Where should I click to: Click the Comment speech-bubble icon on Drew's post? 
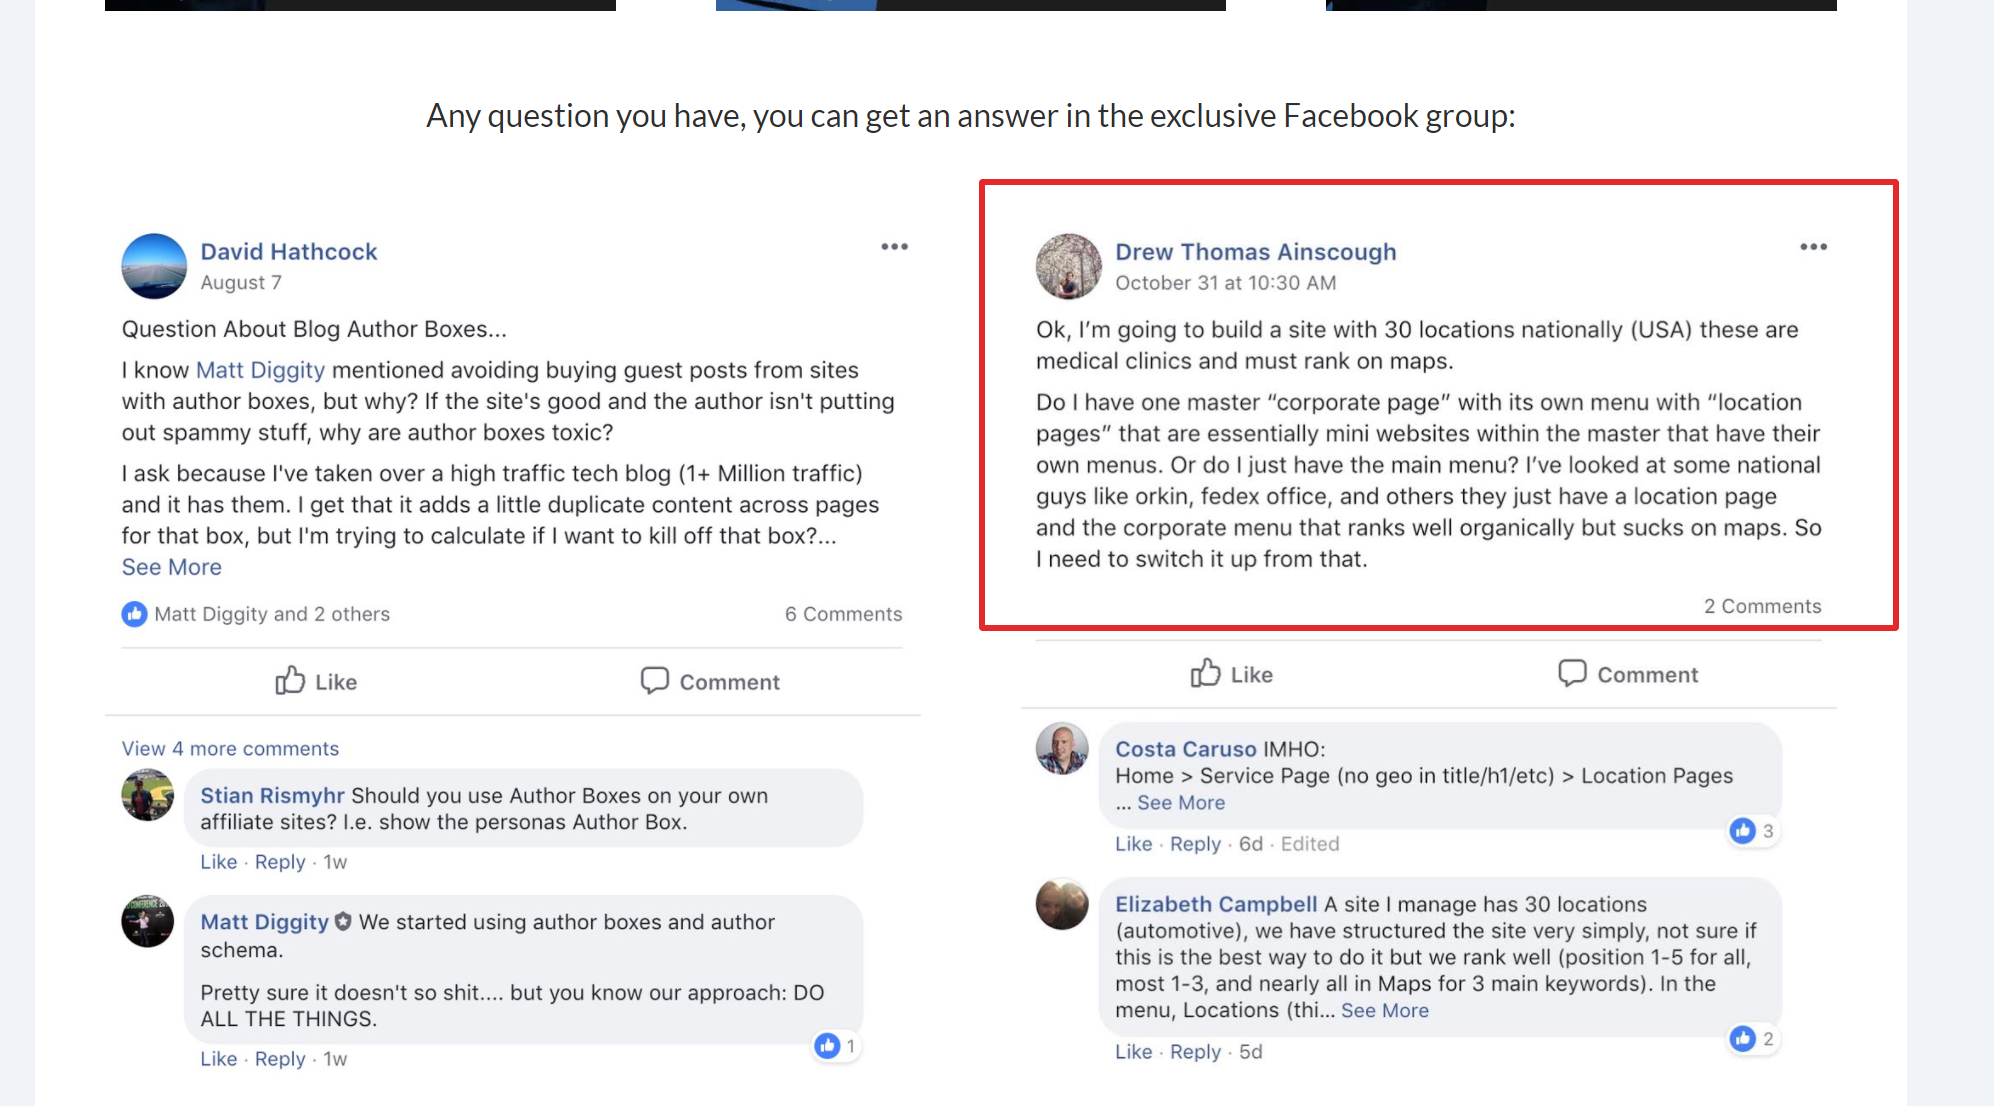[x=1573, y=673]
